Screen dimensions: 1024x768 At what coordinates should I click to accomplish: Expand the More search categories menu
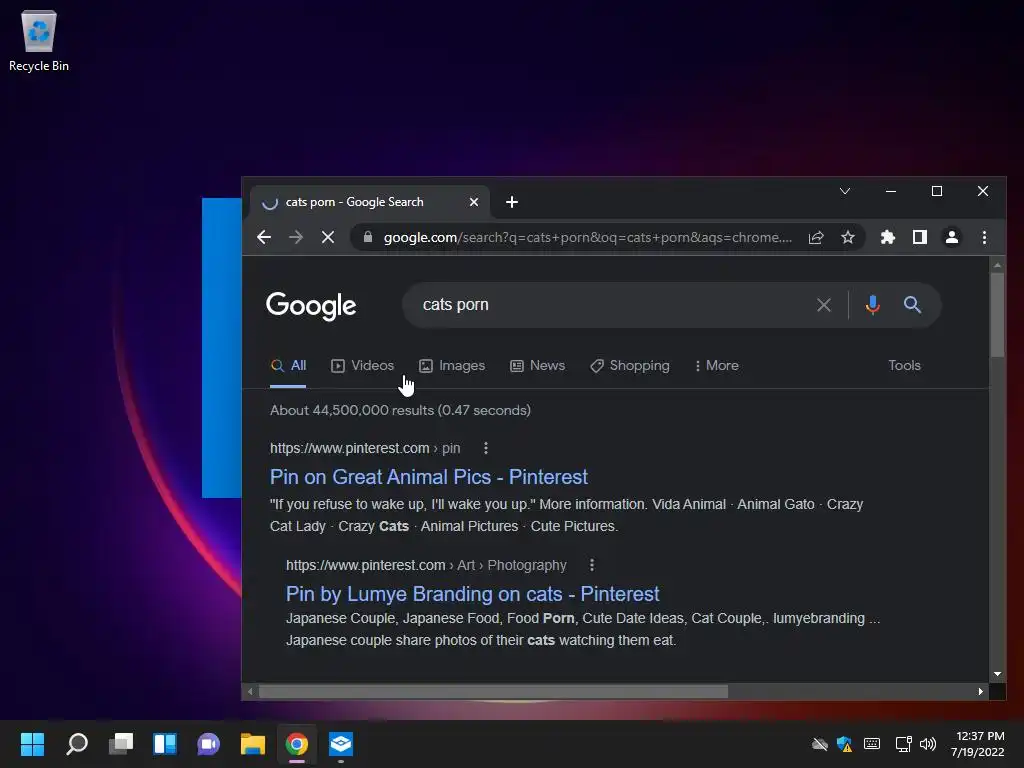point(716,365)
